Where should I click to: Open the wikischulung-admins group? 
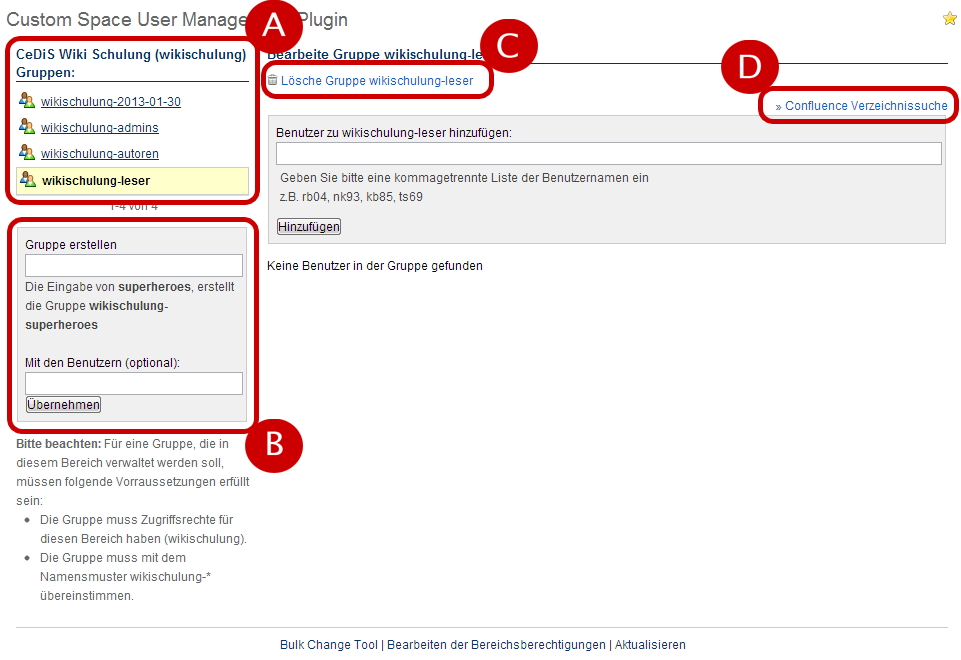(100, 127)
